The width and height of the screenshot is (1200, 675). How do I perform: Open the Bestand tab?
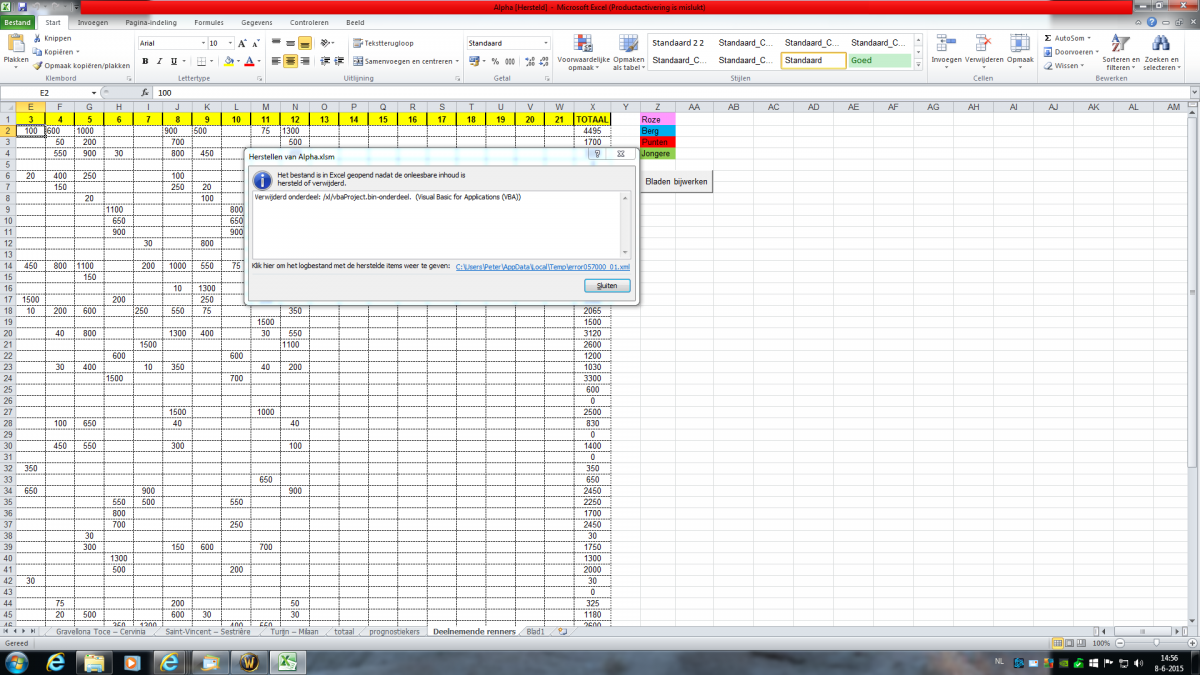[x=18, y=21]
